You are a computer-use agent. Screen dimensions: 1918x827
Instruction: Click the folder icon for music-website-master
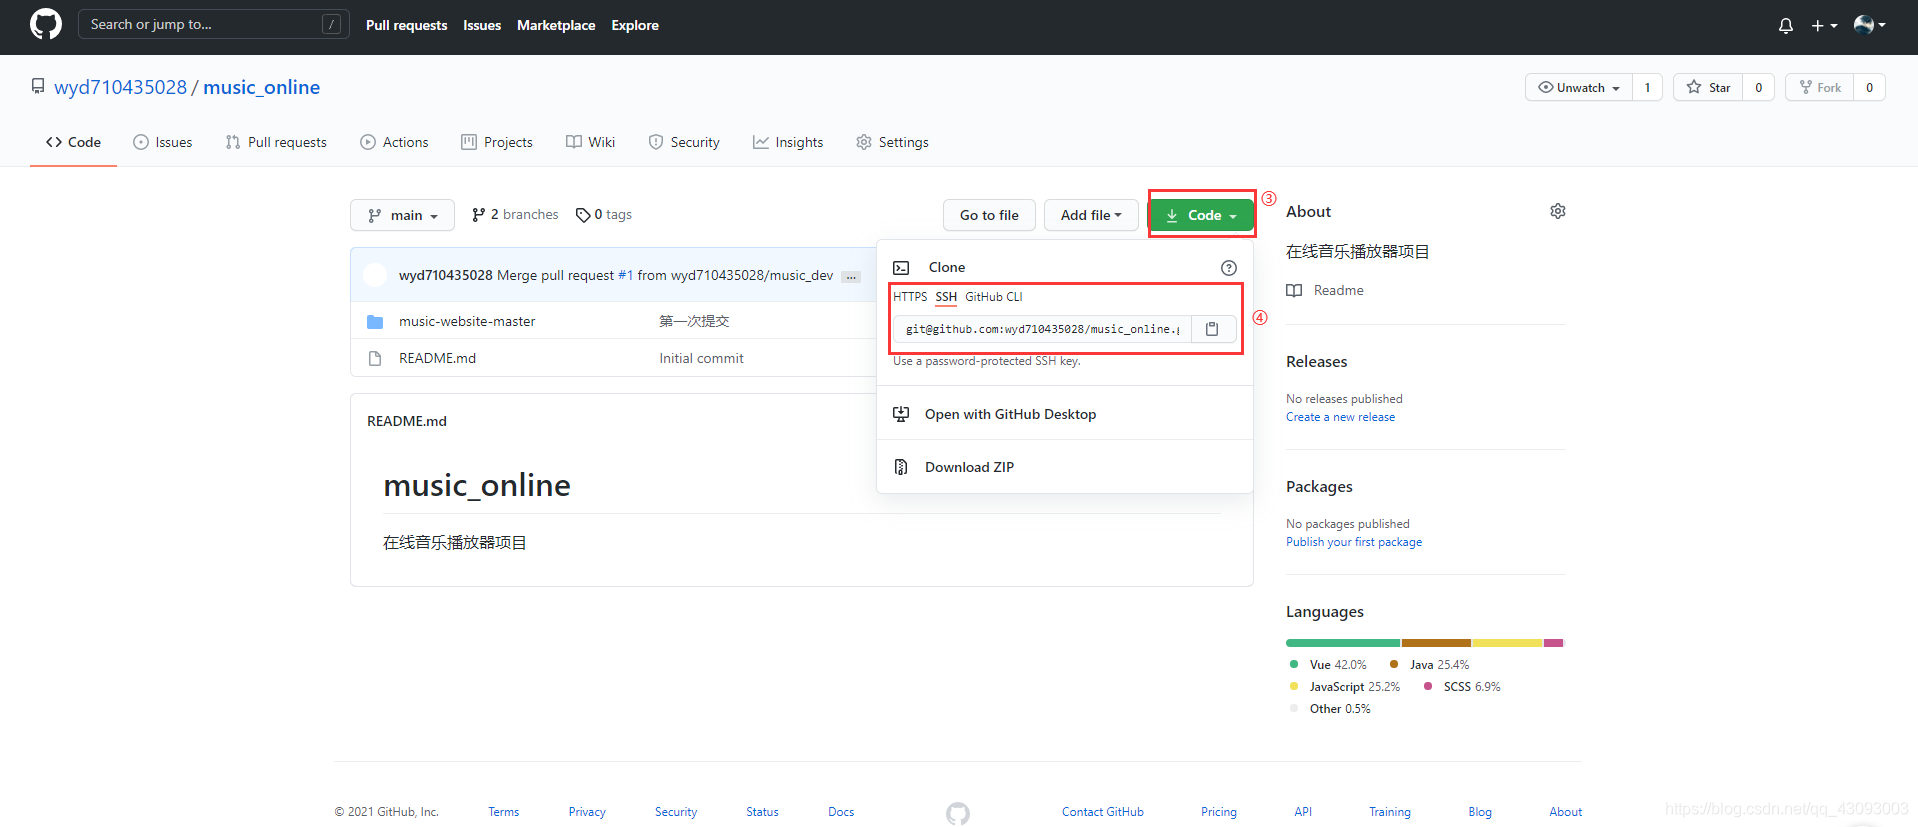(375, 321)
